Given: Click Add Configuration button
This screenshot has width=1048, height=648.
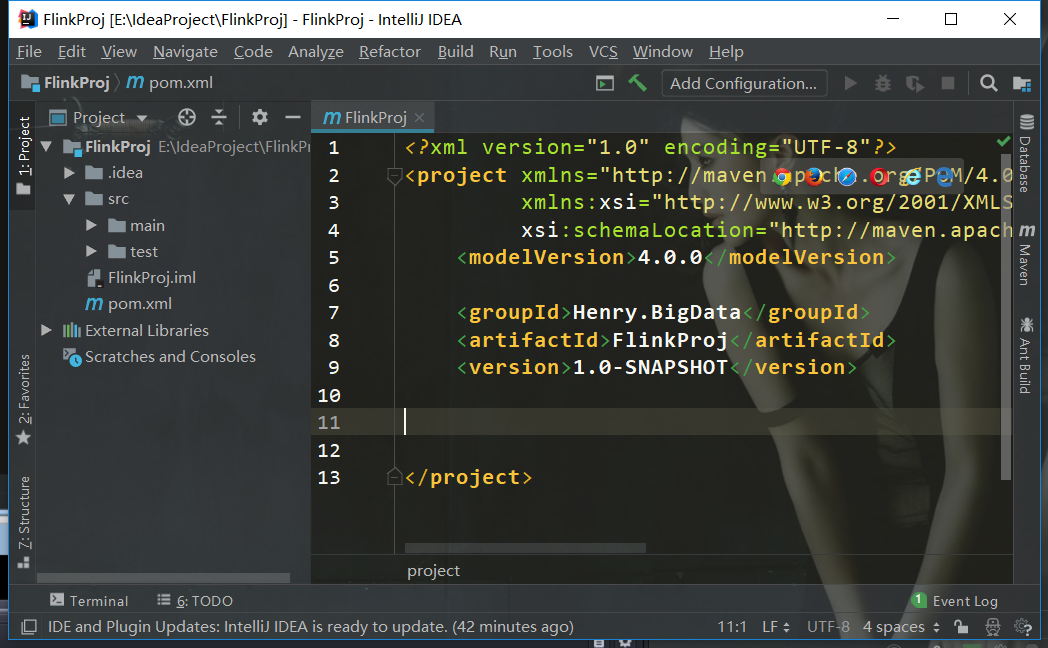Looking at the screenshot, I should (x=743, y=84).
